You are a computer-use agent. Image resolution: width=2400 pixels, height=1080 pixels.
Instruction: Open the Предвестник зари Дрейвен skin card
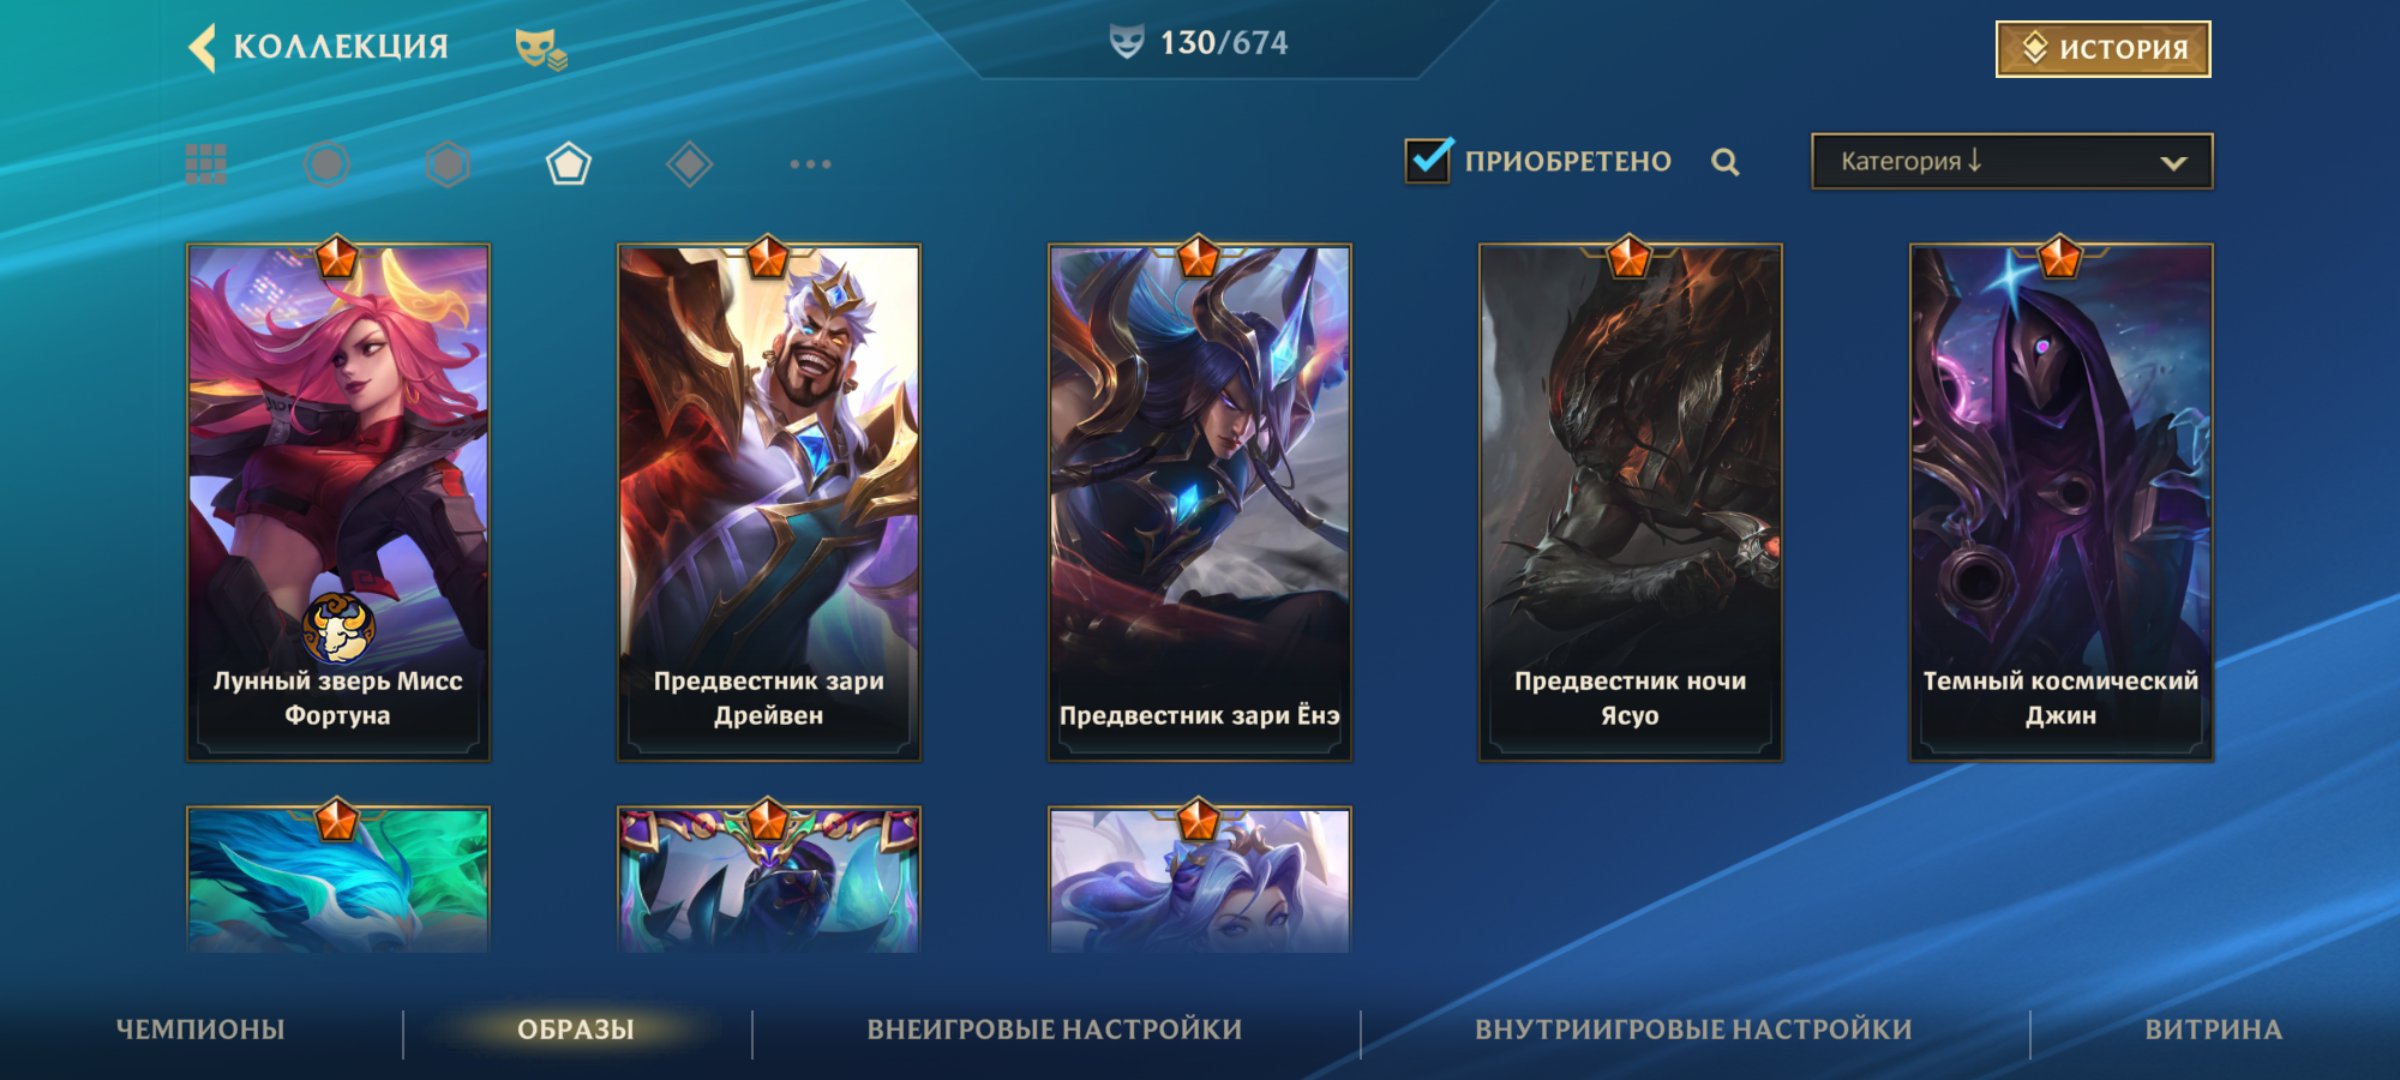pos(769,502)
